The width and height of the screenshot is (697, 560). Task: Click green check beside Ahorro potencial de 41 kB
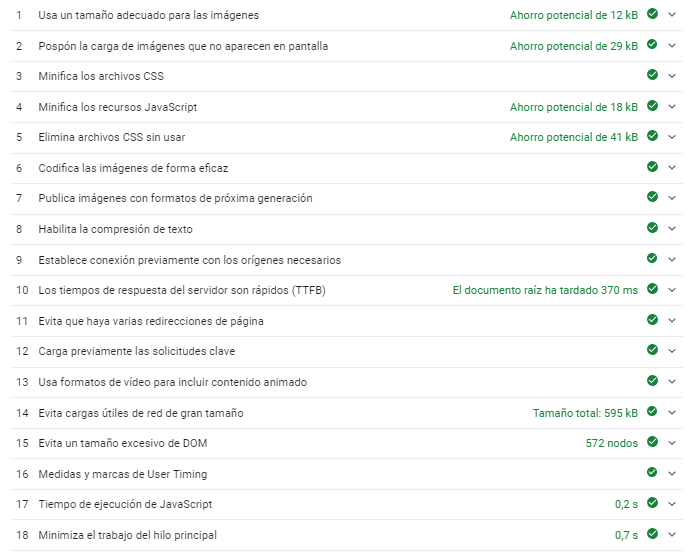[x=652, y=137]
